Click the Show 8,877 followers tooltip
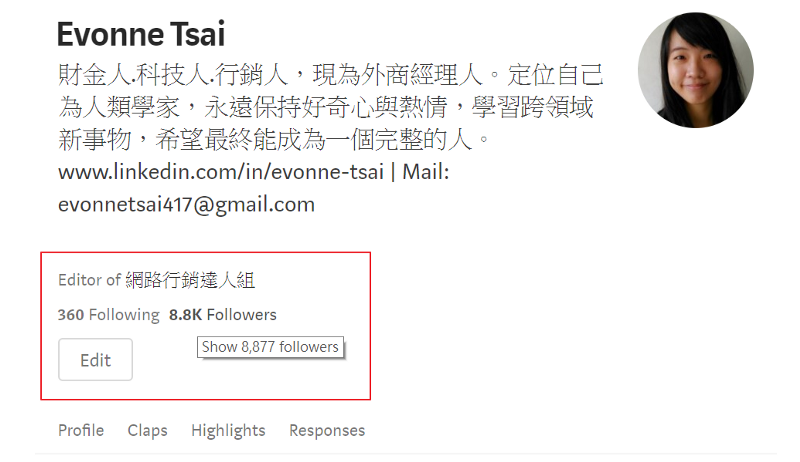 [x=270, y=347]
